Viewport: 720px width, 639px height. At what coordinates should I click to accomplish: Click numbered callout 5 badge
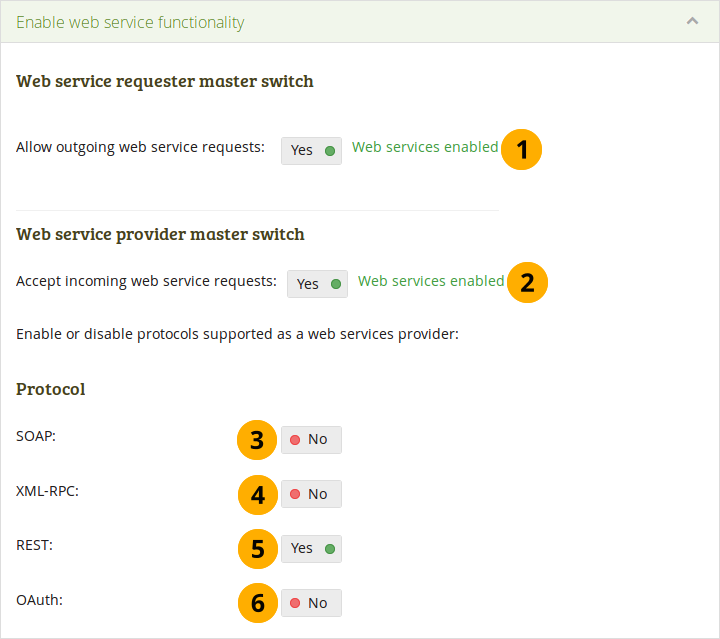pyautogui.click(x=257, y=548)
